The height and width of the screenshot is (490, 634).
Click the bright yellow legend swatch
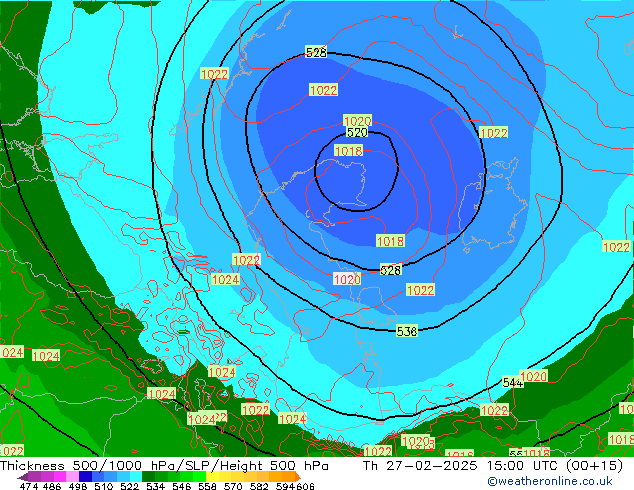point(212,477)
